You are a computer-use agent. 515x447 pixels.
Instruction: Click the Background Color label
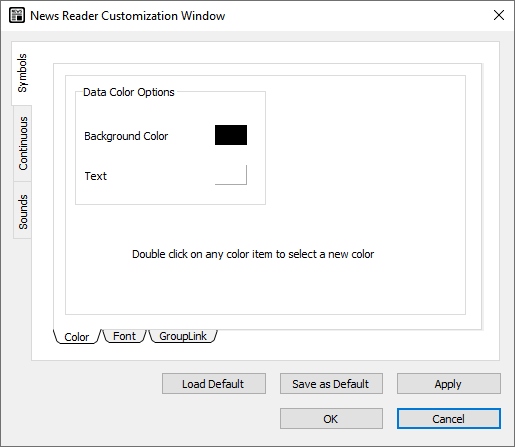126,136
